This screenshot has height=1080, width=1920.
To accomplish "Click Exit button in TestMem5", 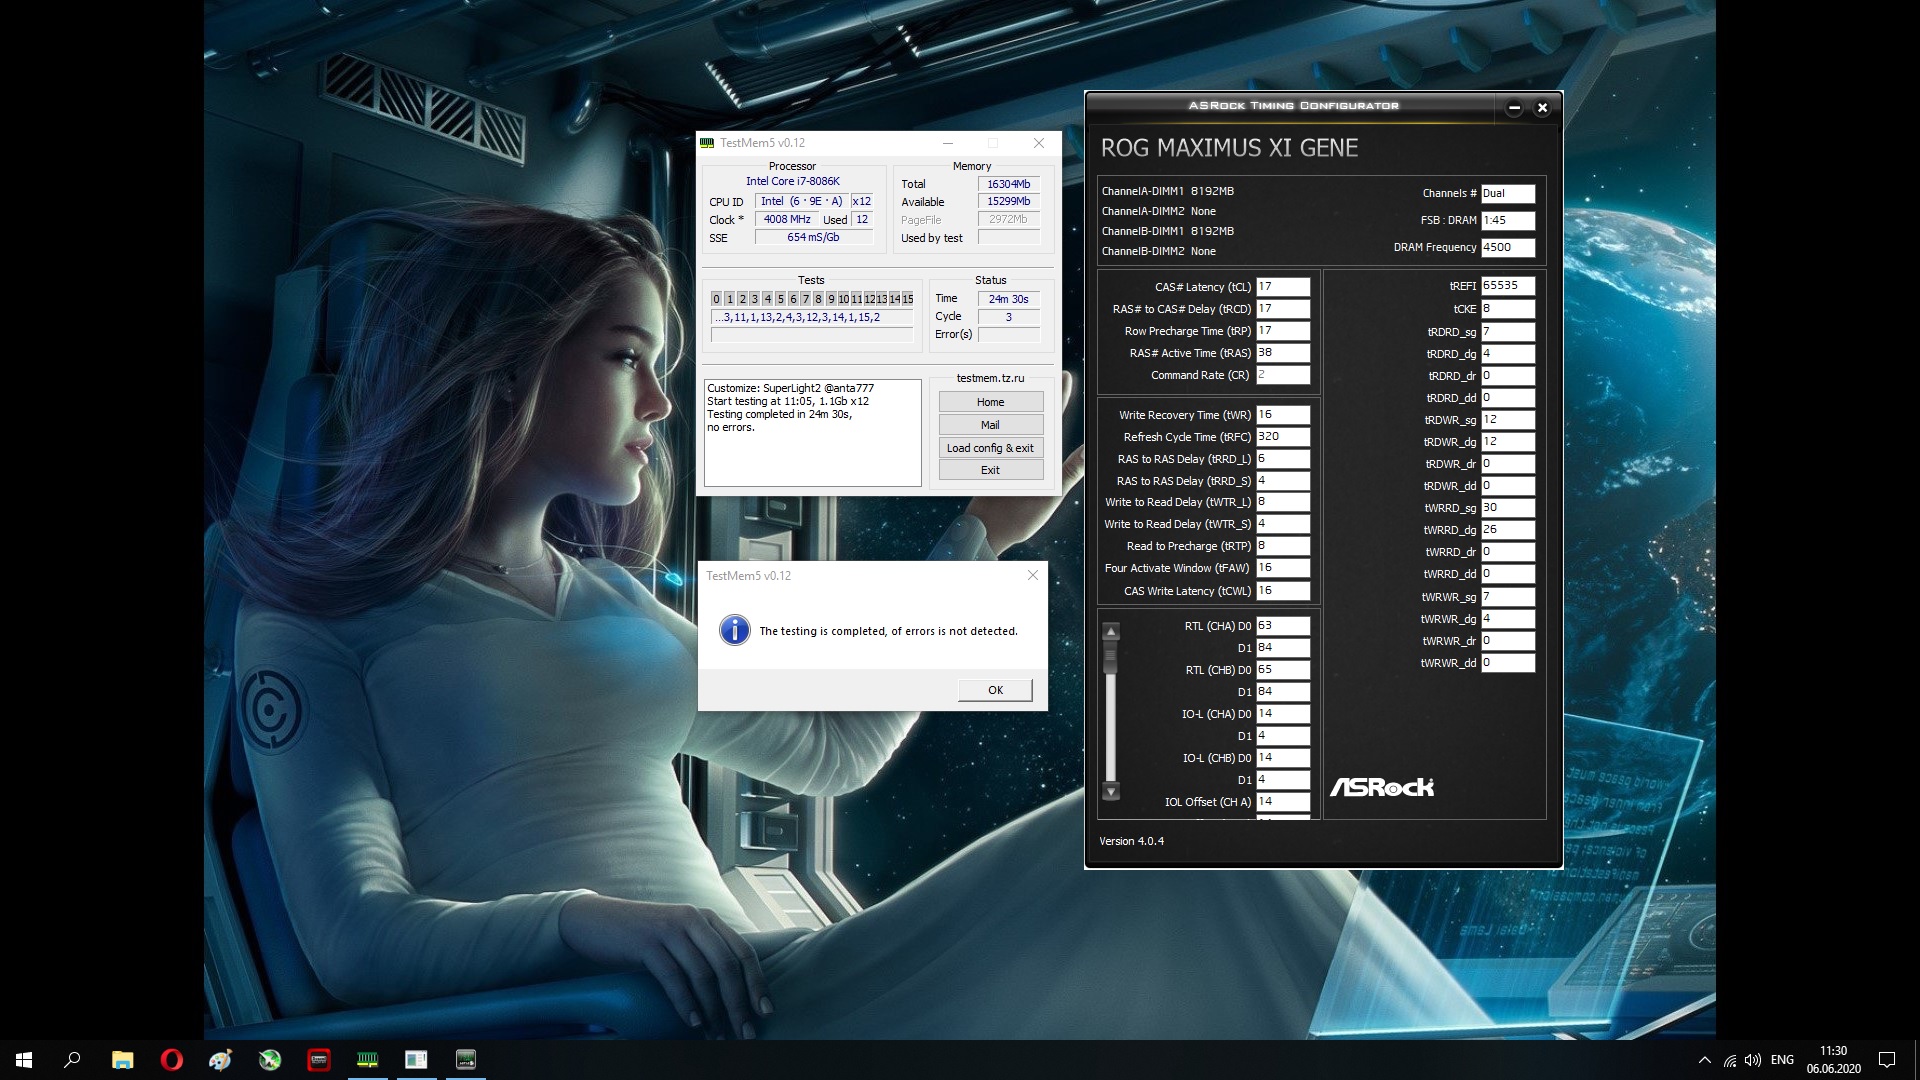I will (x=990, y=470).
